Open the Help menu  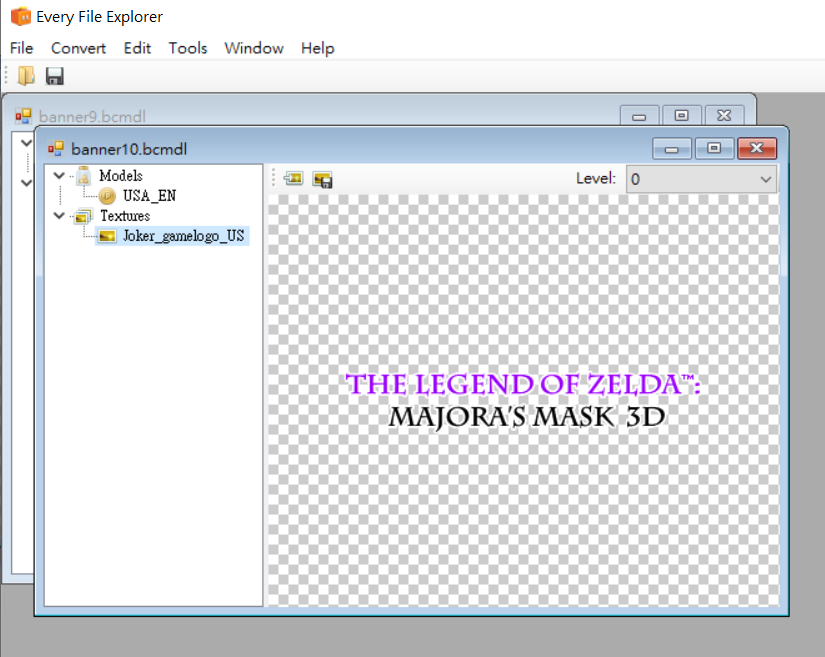[318, 48]
